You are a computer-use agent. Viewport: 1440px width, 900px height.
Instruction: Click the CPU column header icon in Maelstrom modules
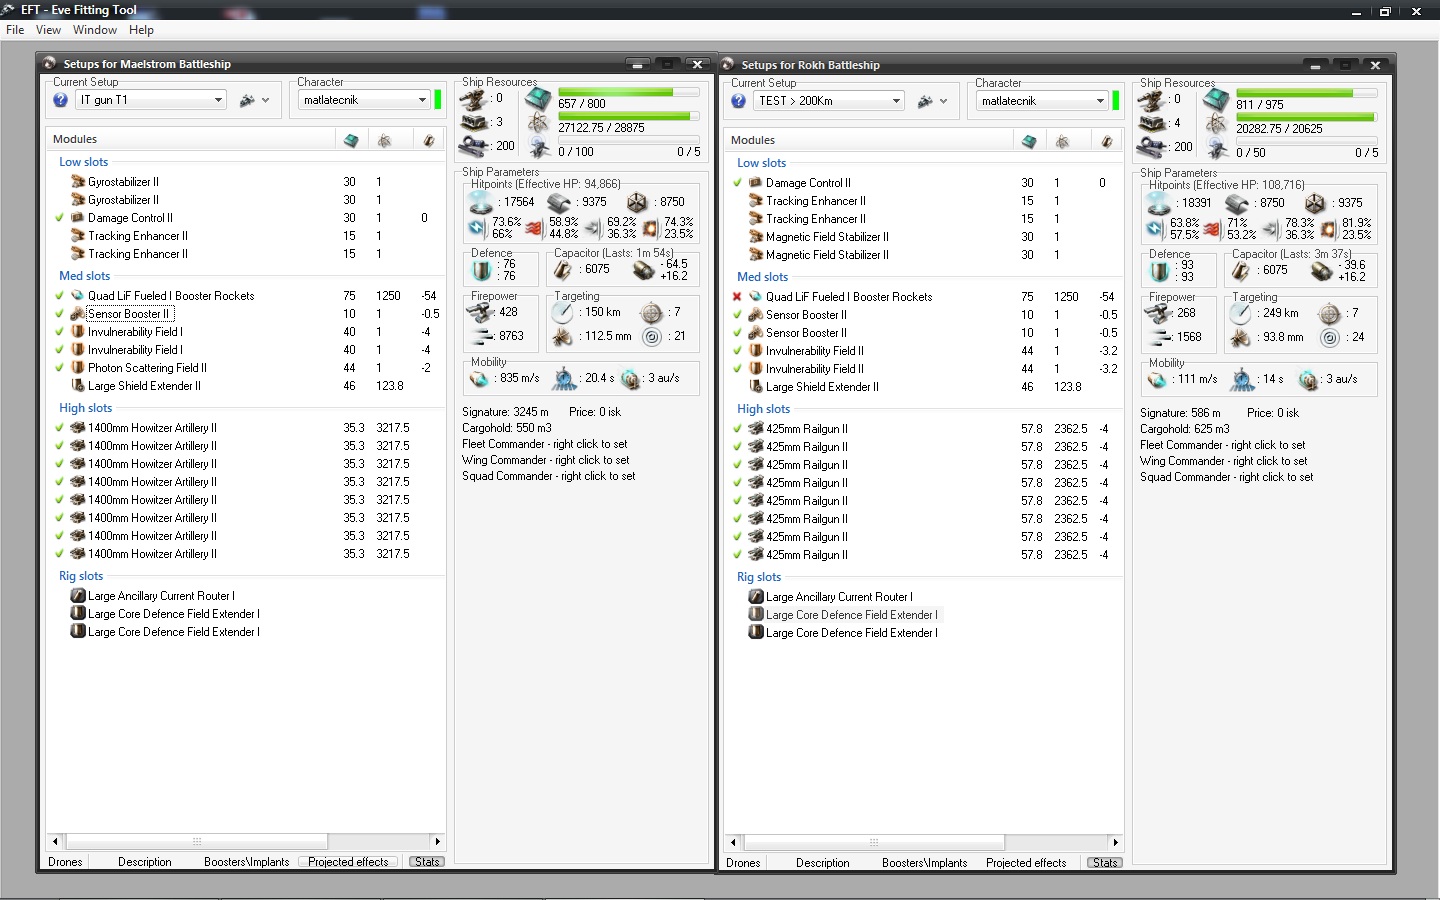[x=351, y=140]
